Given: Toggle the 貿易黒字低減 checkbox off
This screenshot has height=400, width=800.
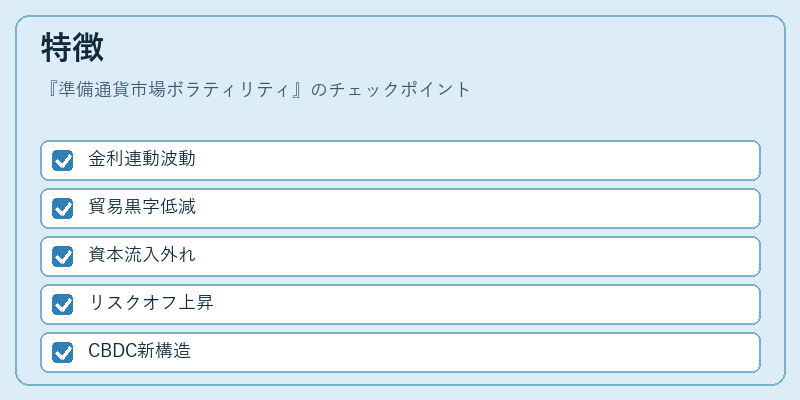Looking at the screenshot, I should click(x=62, y=208).
